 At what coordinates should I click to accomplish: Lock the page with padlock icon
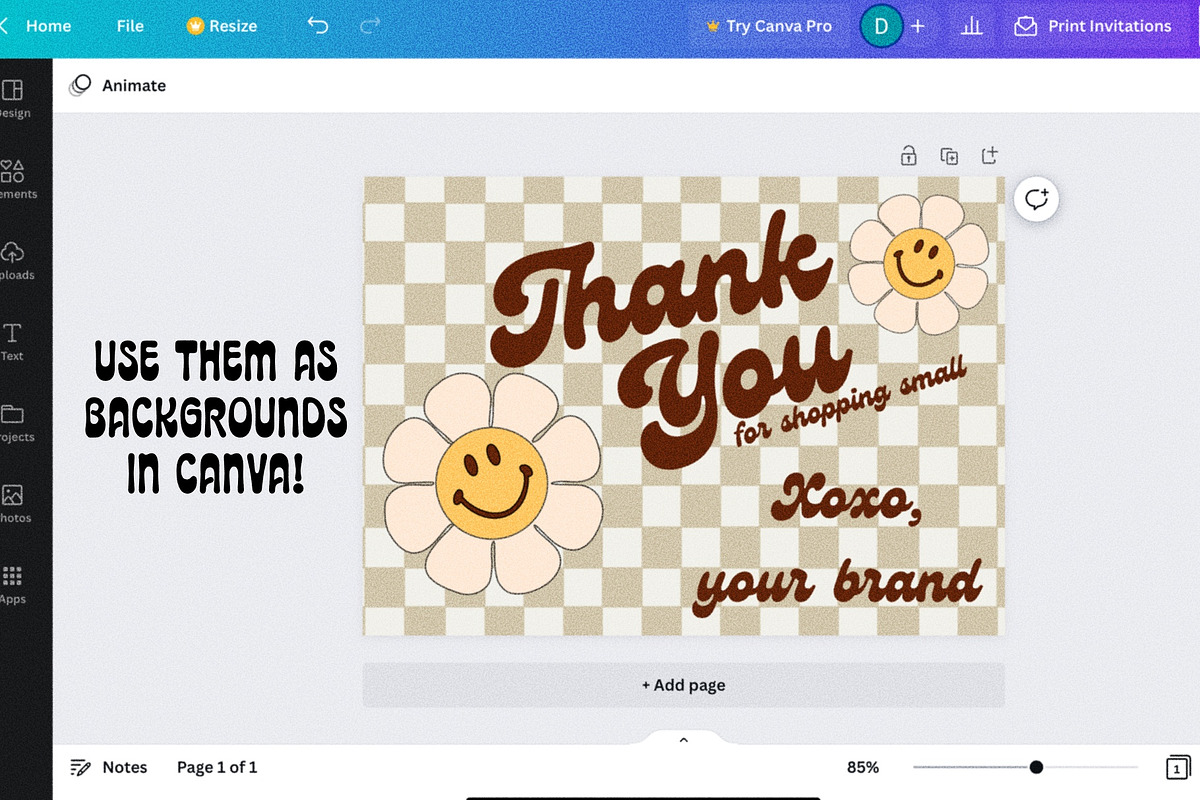coord(908,155)
